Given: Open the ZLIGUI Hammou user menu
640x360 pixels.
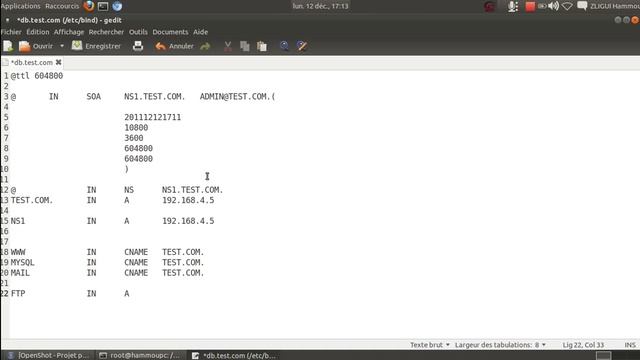Looking at the screenshot, I should [x=615, y=6].
